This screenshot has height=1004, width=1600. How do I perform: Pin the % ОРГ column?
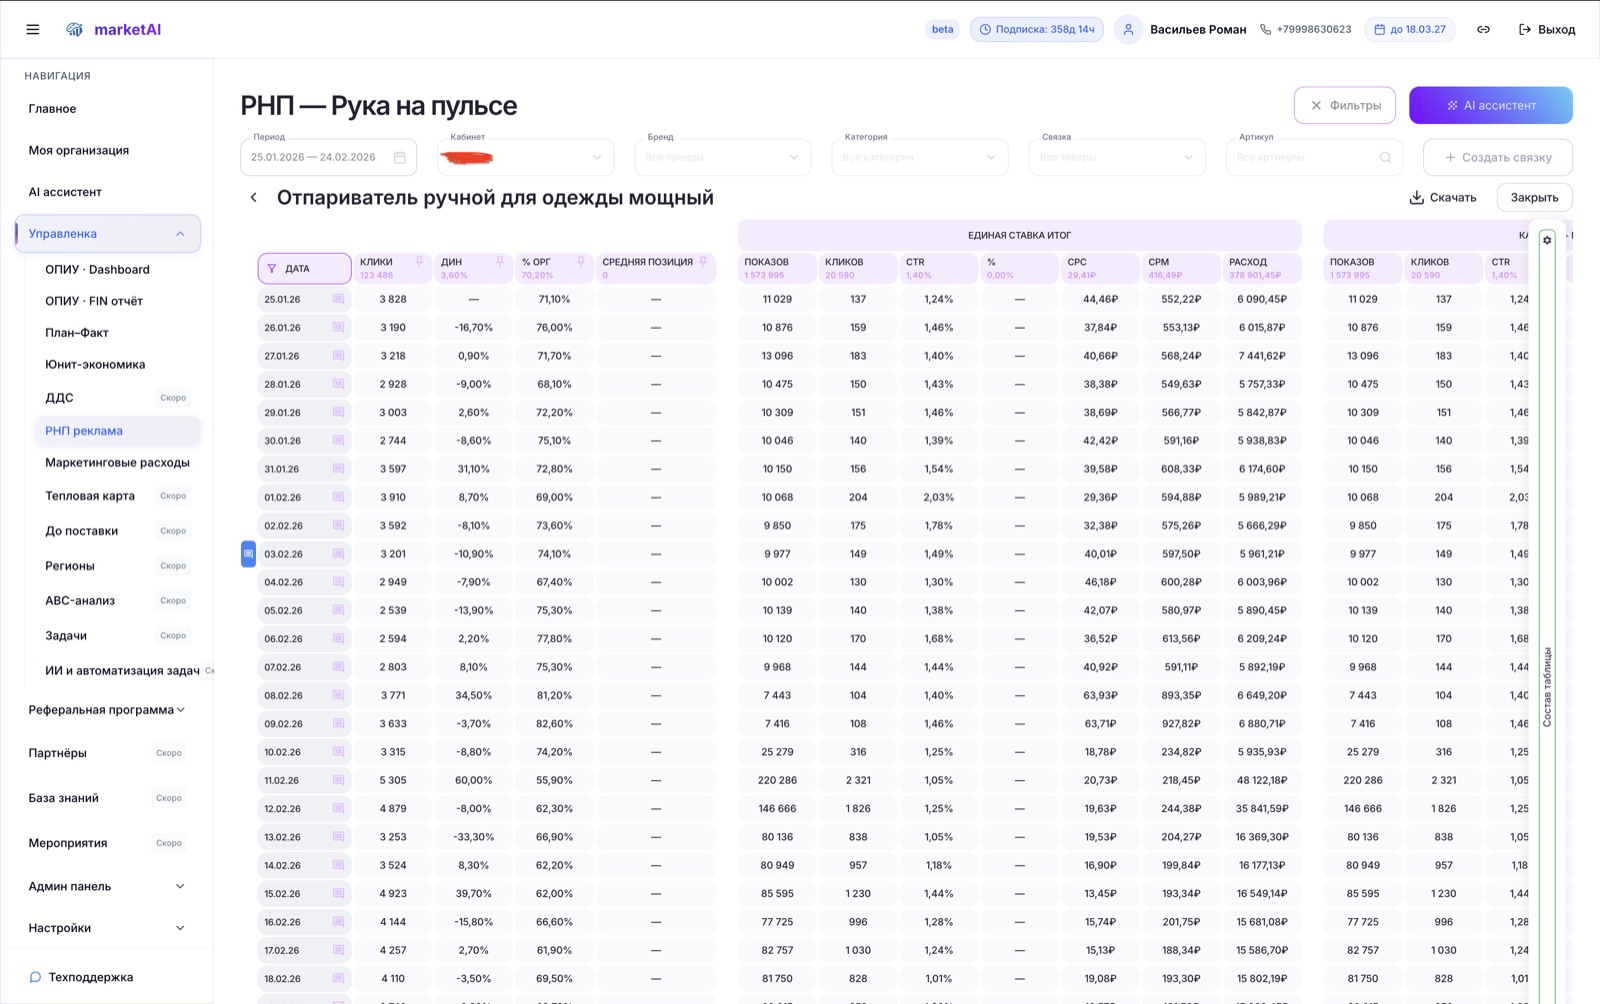pos(581,262)
